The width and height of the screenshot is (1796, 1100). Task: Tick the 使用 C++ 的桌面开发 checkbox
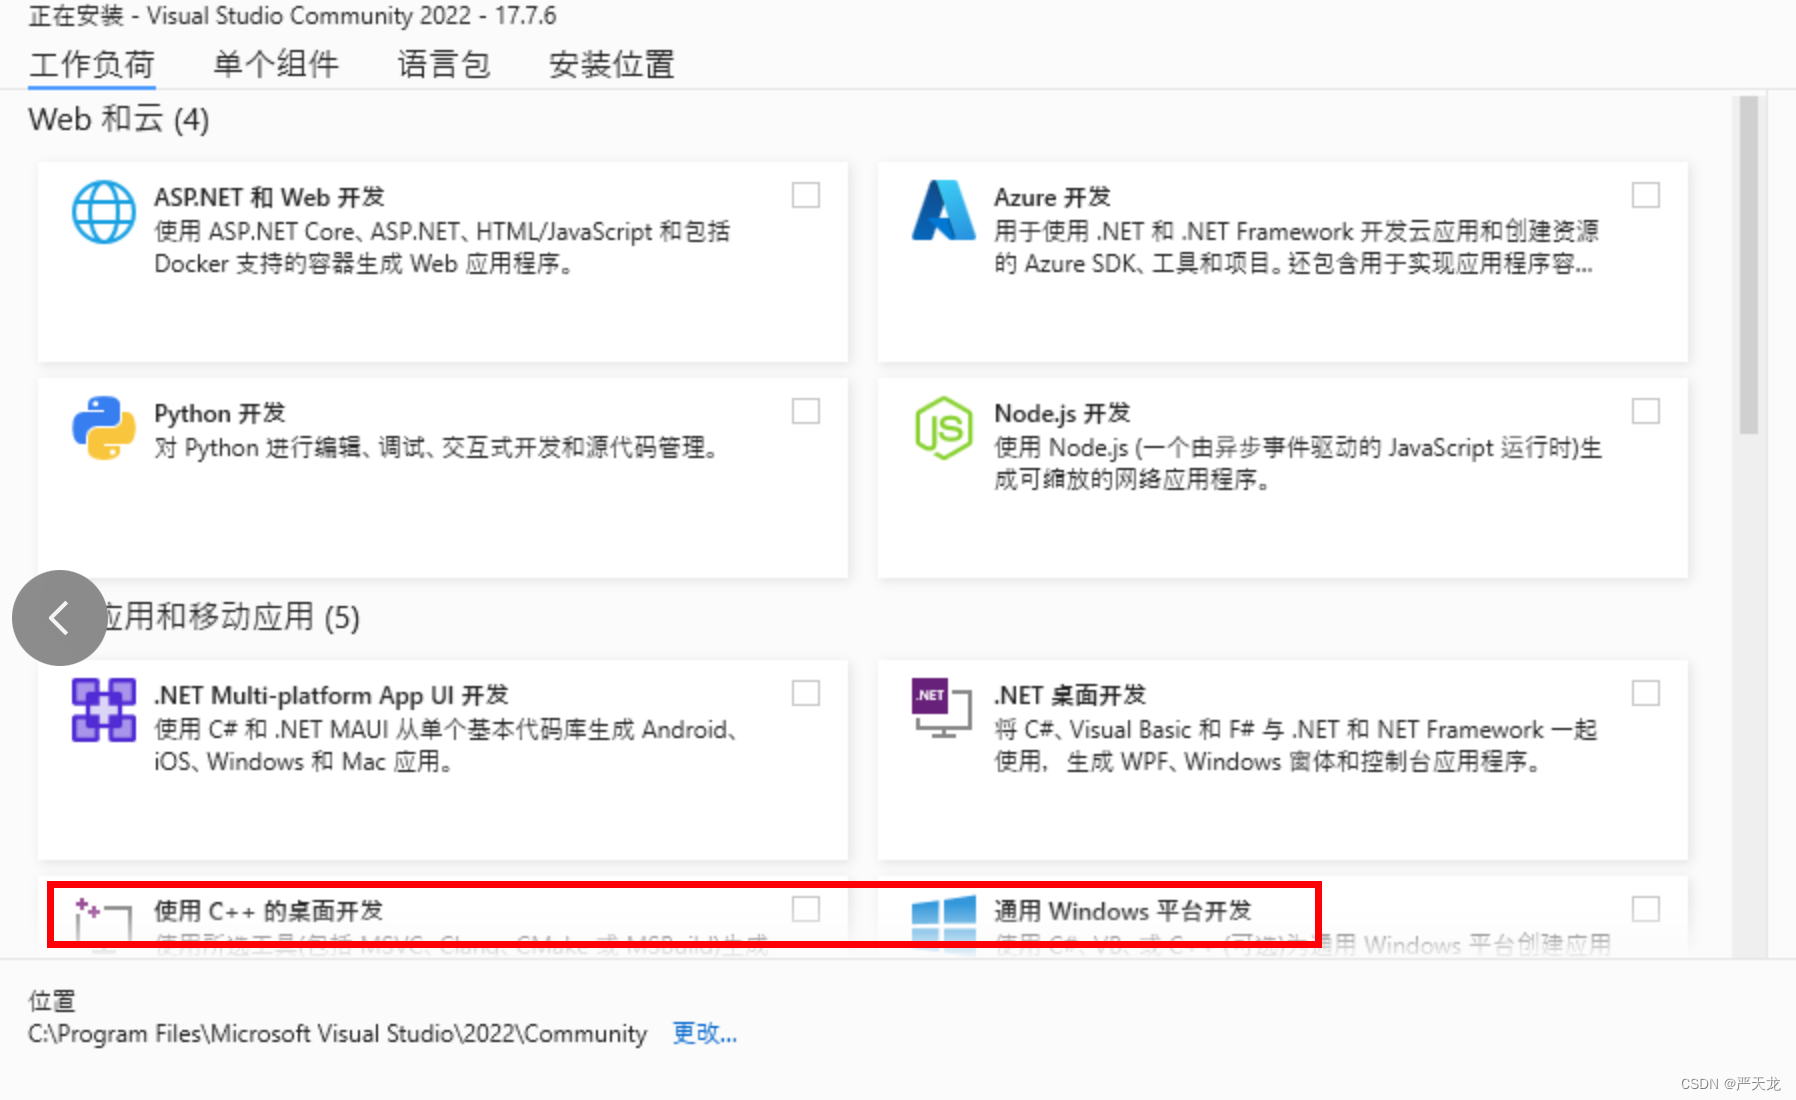point(806,909)
